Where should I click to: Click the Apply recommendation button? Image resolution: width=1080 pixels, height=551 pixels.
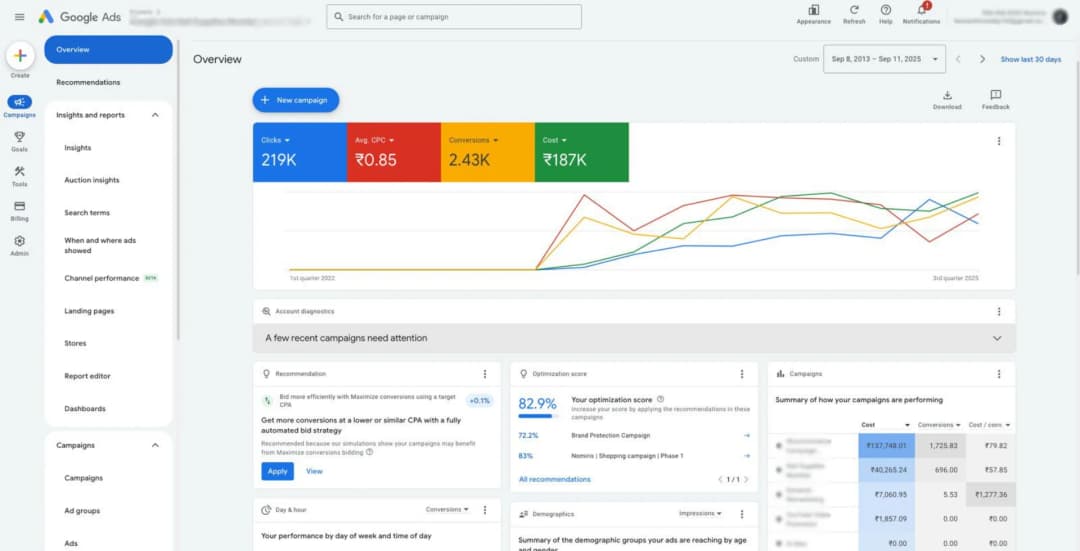(x=277, y=471)
